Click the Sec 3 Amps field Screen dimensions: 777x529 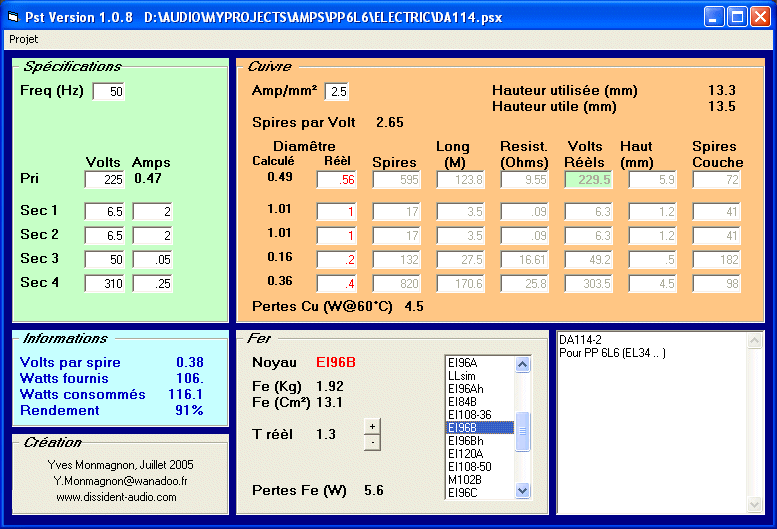tap(152, 260)
